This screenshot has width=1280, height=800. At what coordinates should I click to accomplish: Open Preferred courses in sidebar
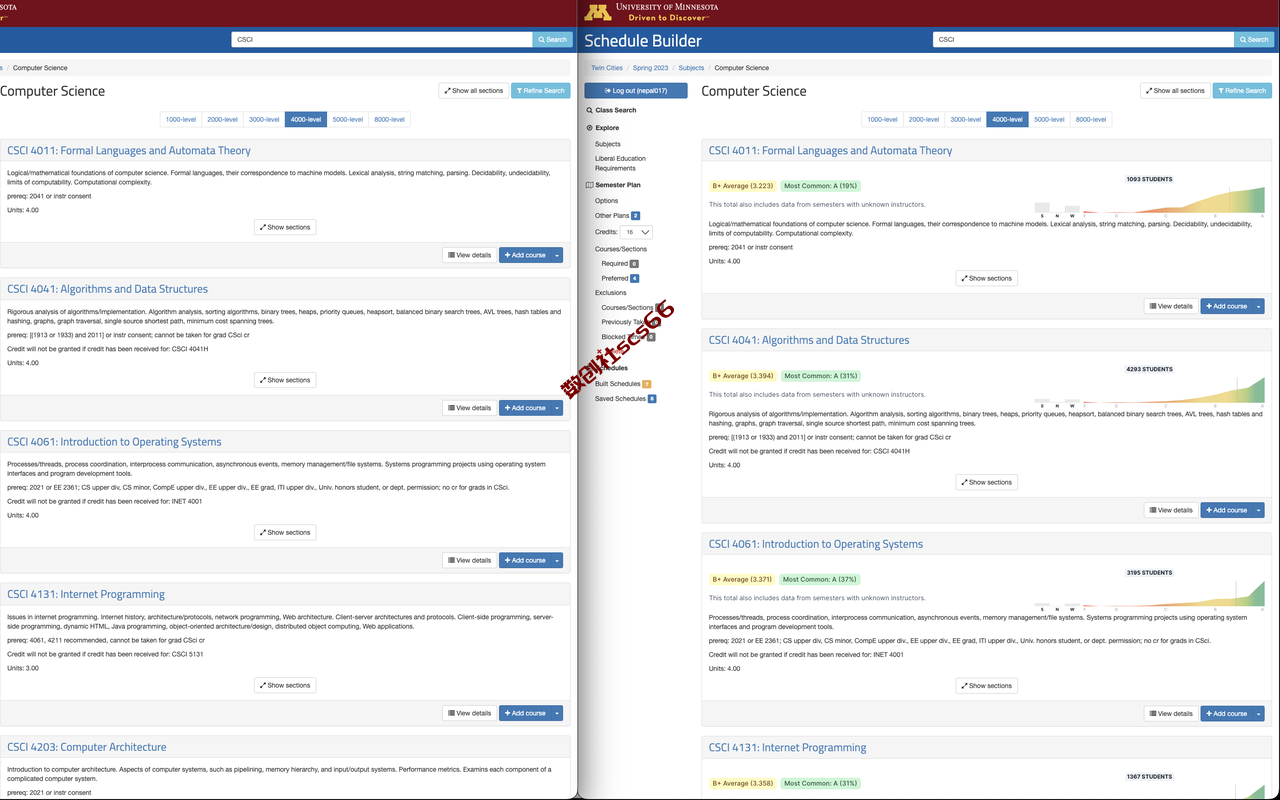(x=620, y=278)
